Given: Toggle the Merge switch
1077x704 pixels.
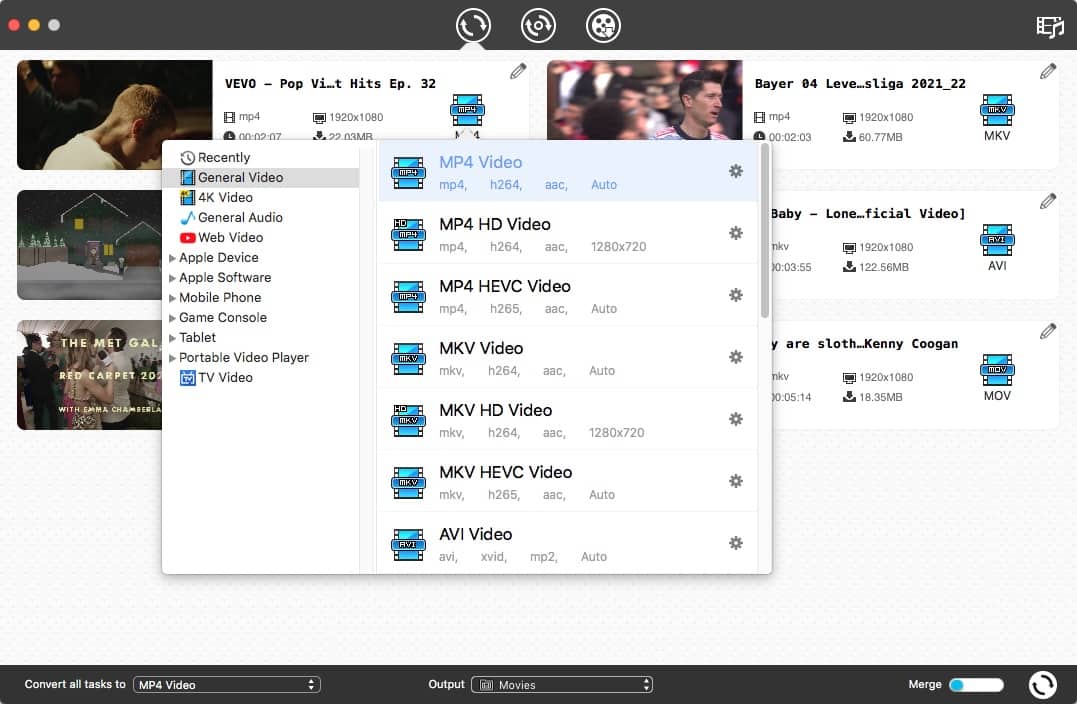Looking at the screenshot, I should pyautogui.click(x=975, y=685).
